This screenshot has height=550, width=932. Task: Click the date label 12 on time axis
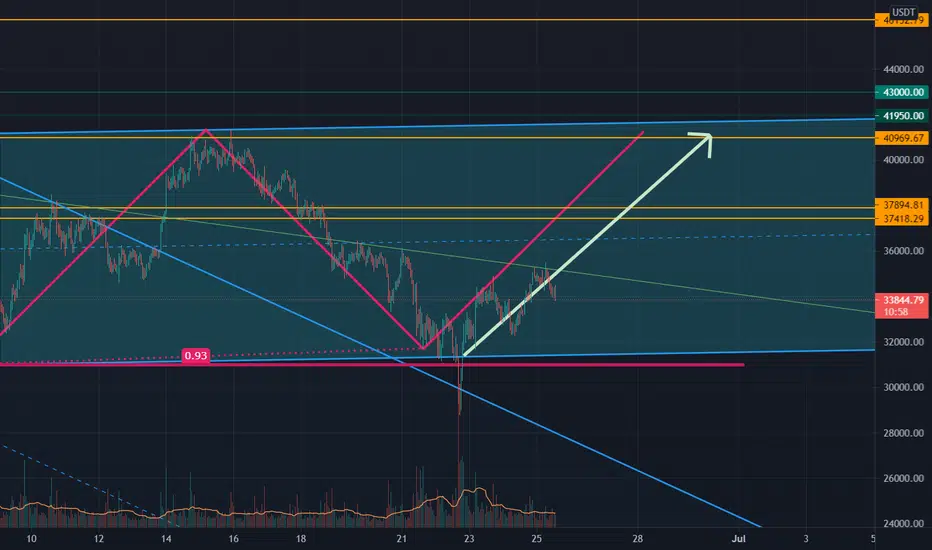click(x=99, y=539)
